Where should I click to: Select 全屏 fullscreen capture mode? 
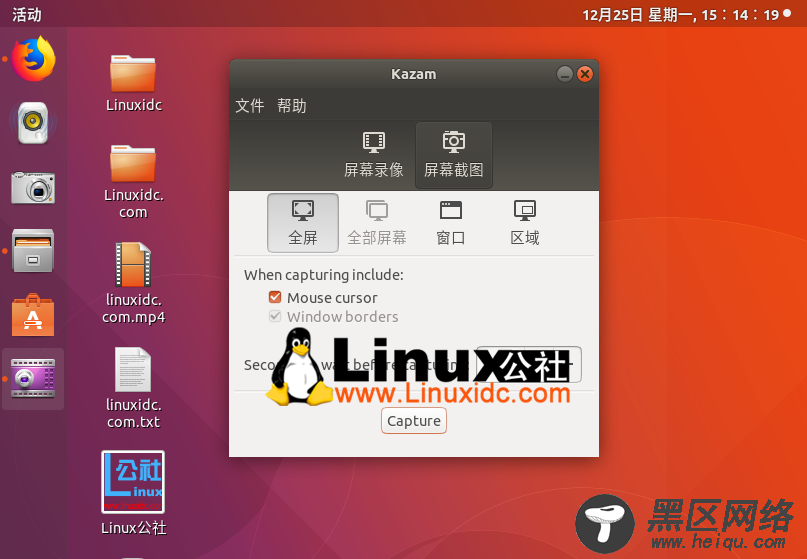(x=303, y=223)
